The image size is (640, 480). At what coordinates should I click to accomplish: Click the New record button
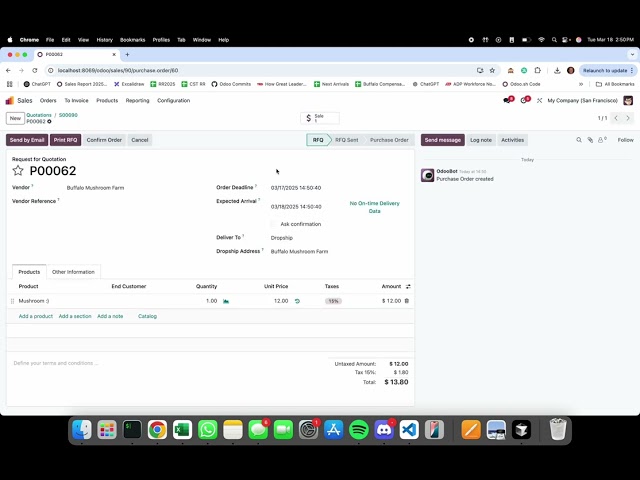[x=15, y=118]
